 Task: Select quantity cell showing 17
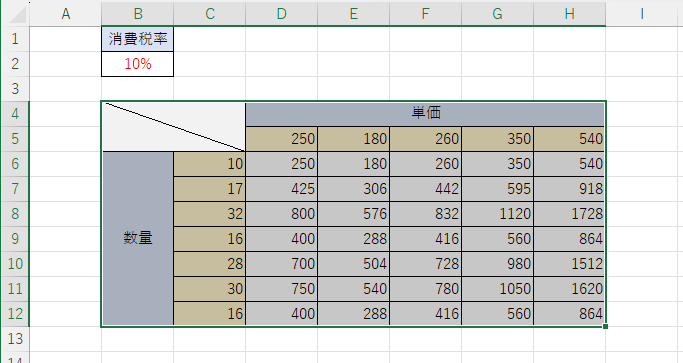click(x=210, y=189)
